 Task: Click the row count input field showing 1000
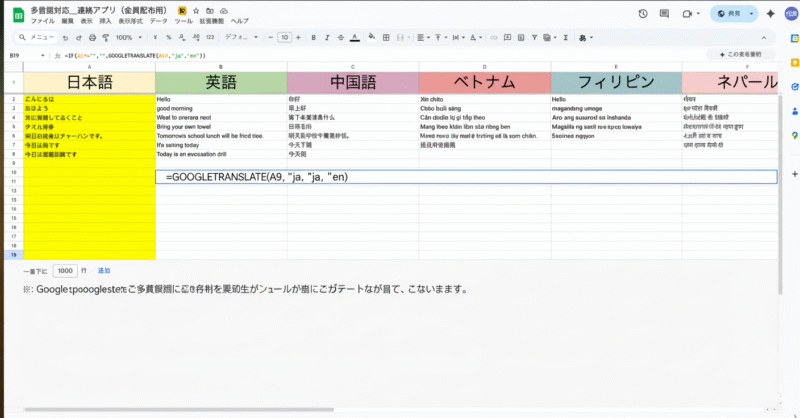tap(65, 271)
